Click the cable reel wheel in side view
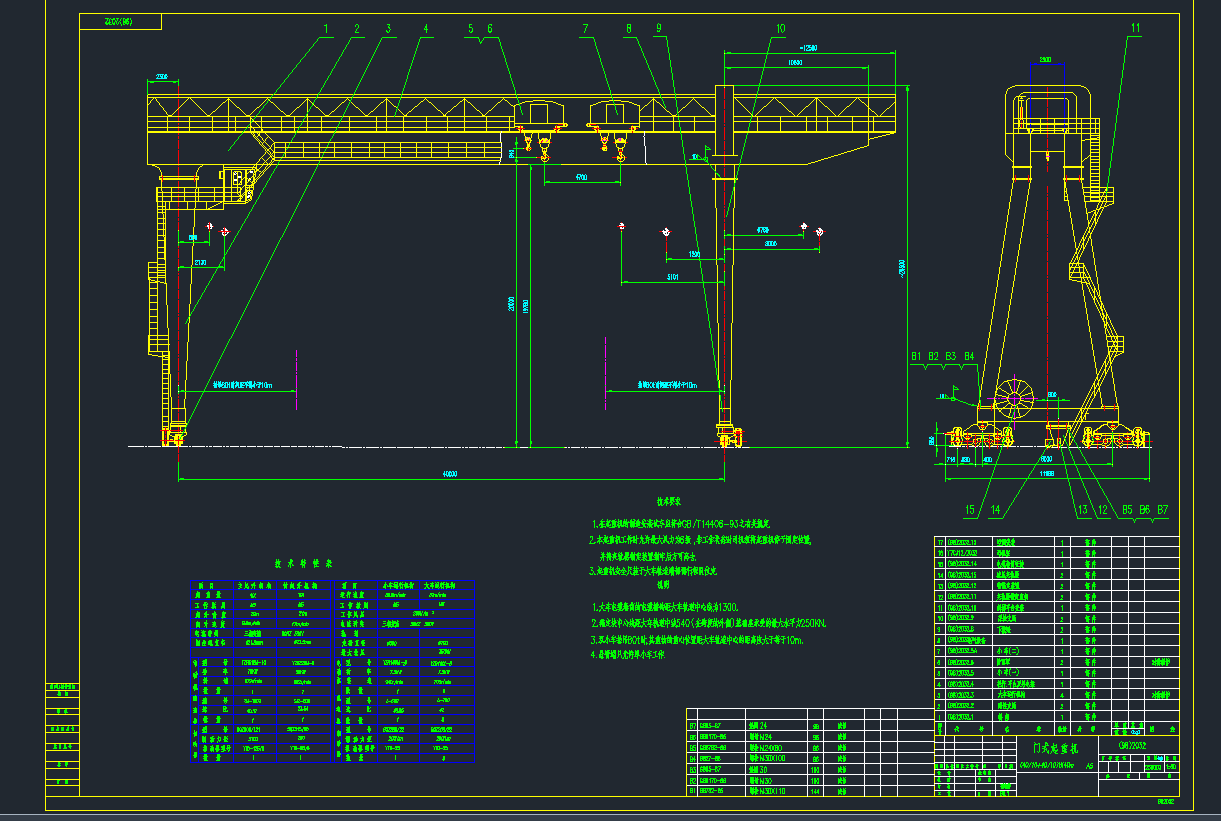This screenshot has width=1221, height=821. (1013, 399)
